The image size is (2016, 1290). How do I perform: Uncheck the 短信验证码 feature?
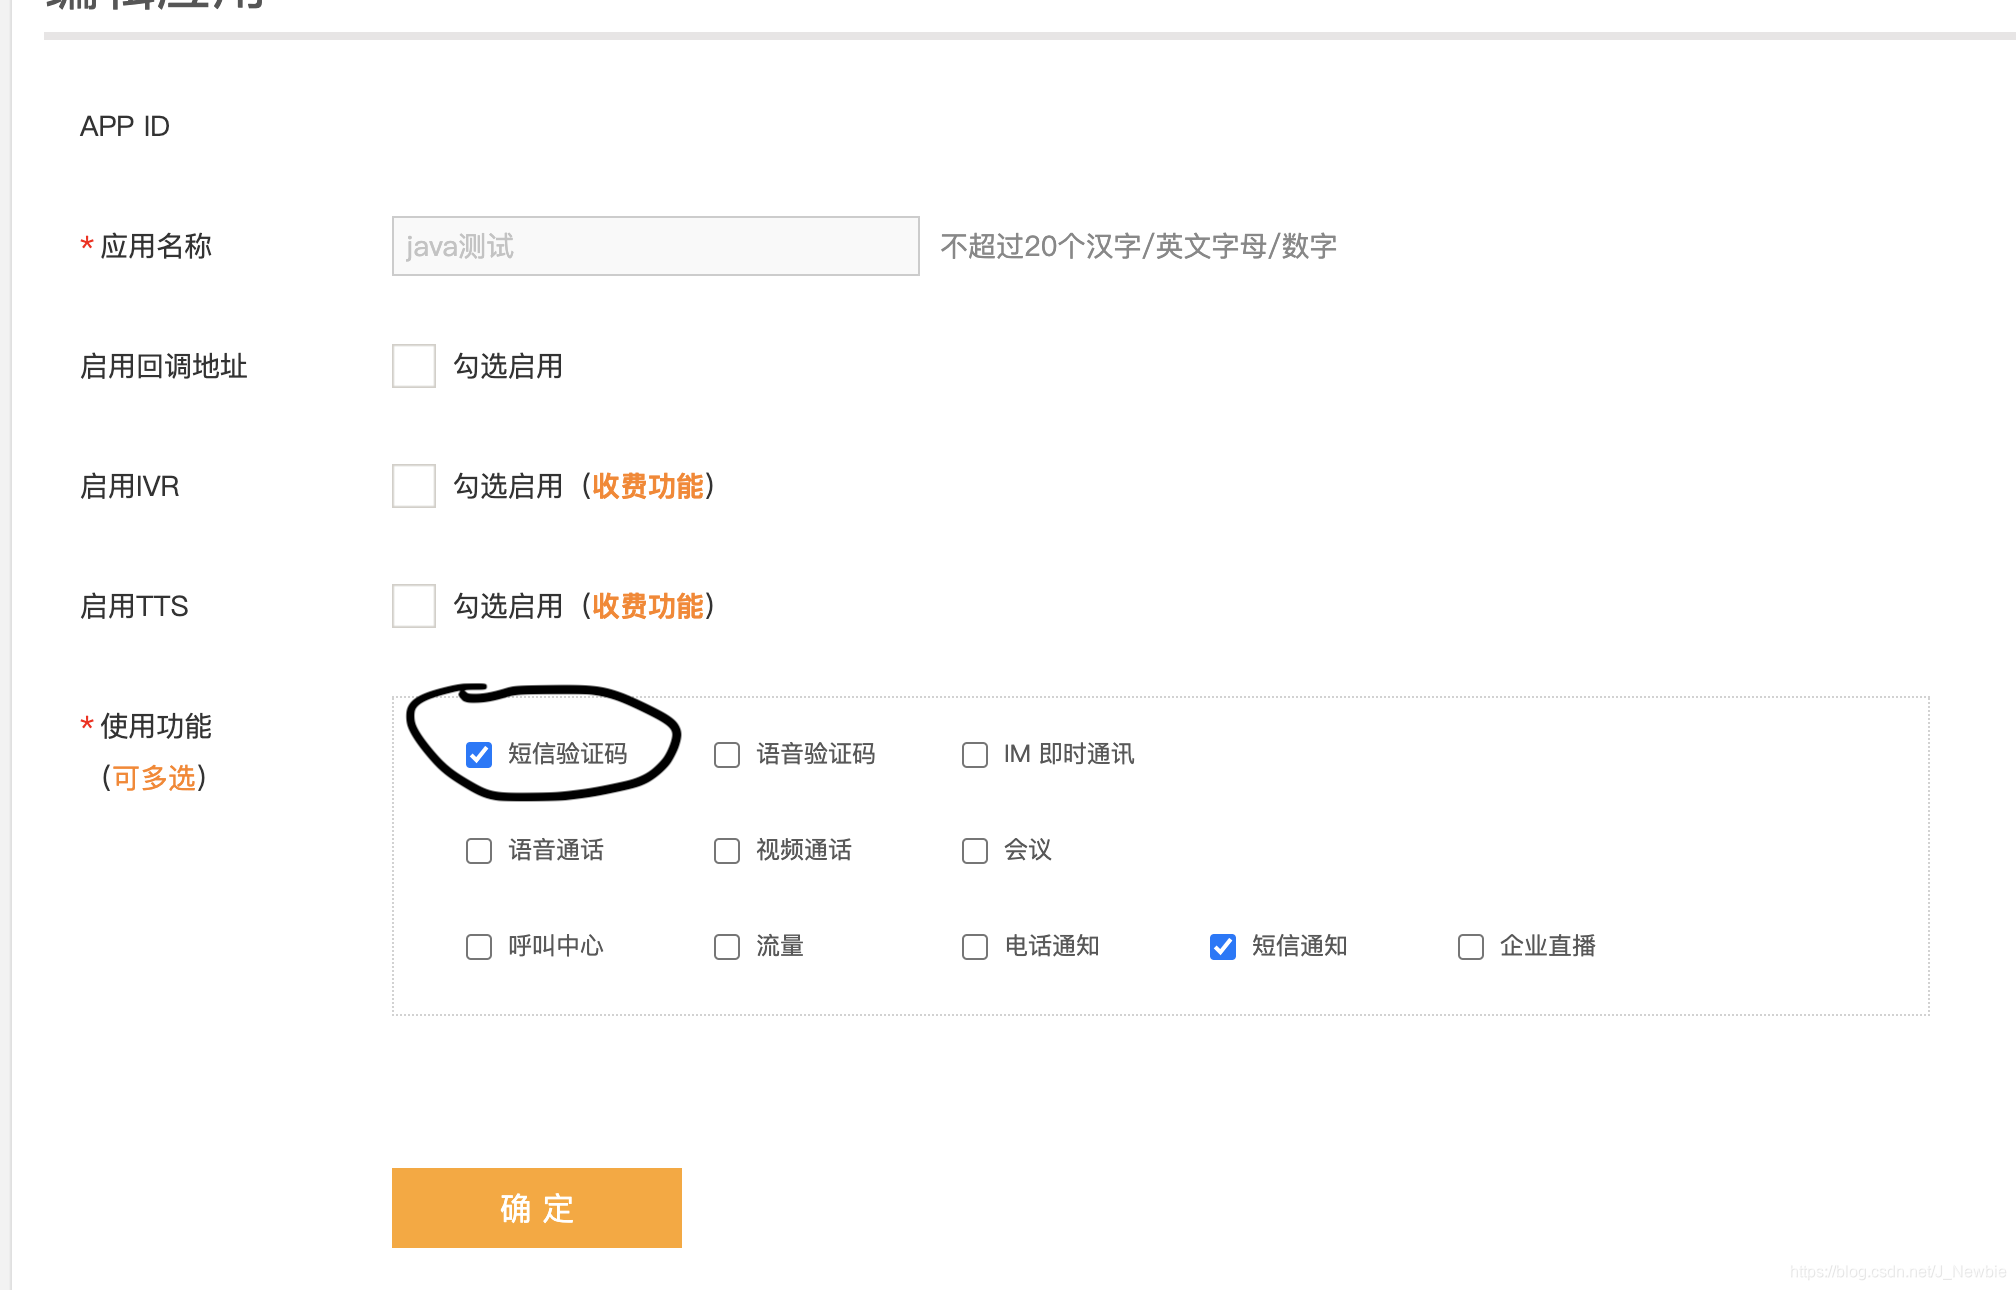tap(479, 754)
